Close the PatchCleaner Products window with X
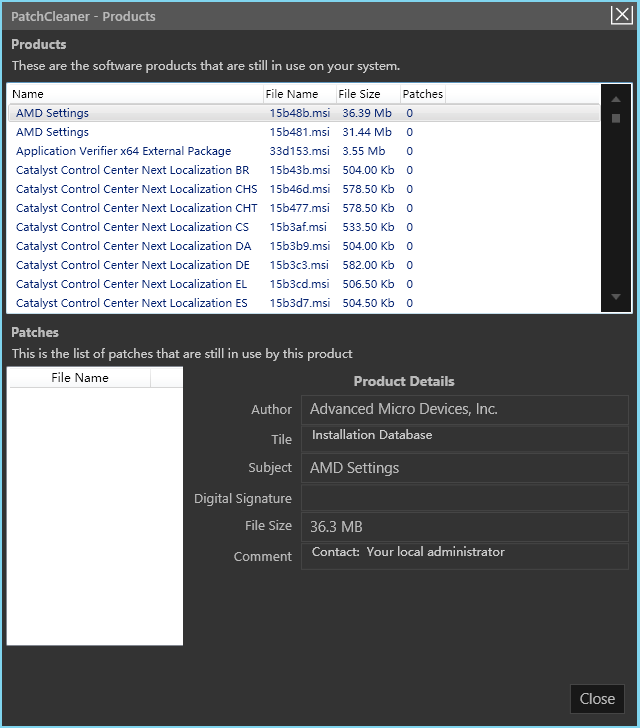Screen dimensions: 640x728 (x=621, y=15)
